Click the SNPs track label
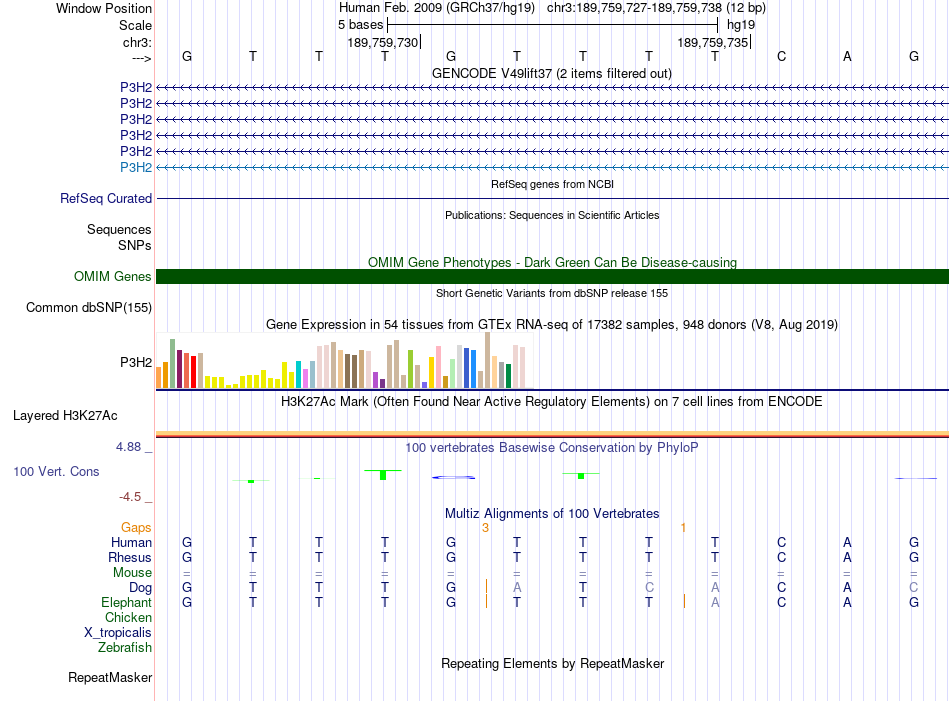Screen dimensions: 950x701 point(135,245)
